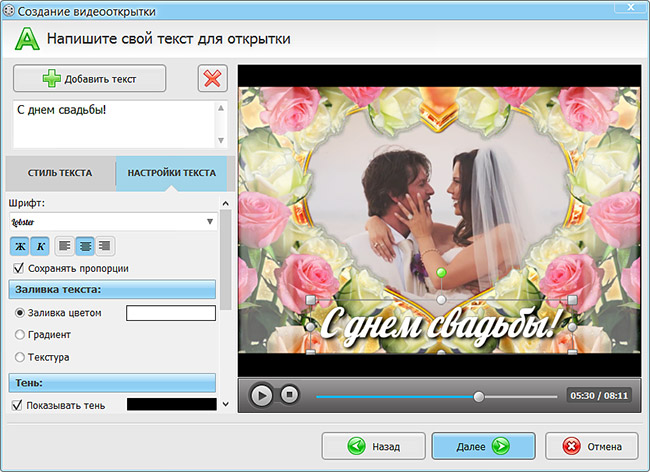Viewport: 650px width, 472px height.
Task: Click the playback progress slider knob
Action: coord(478,397)
